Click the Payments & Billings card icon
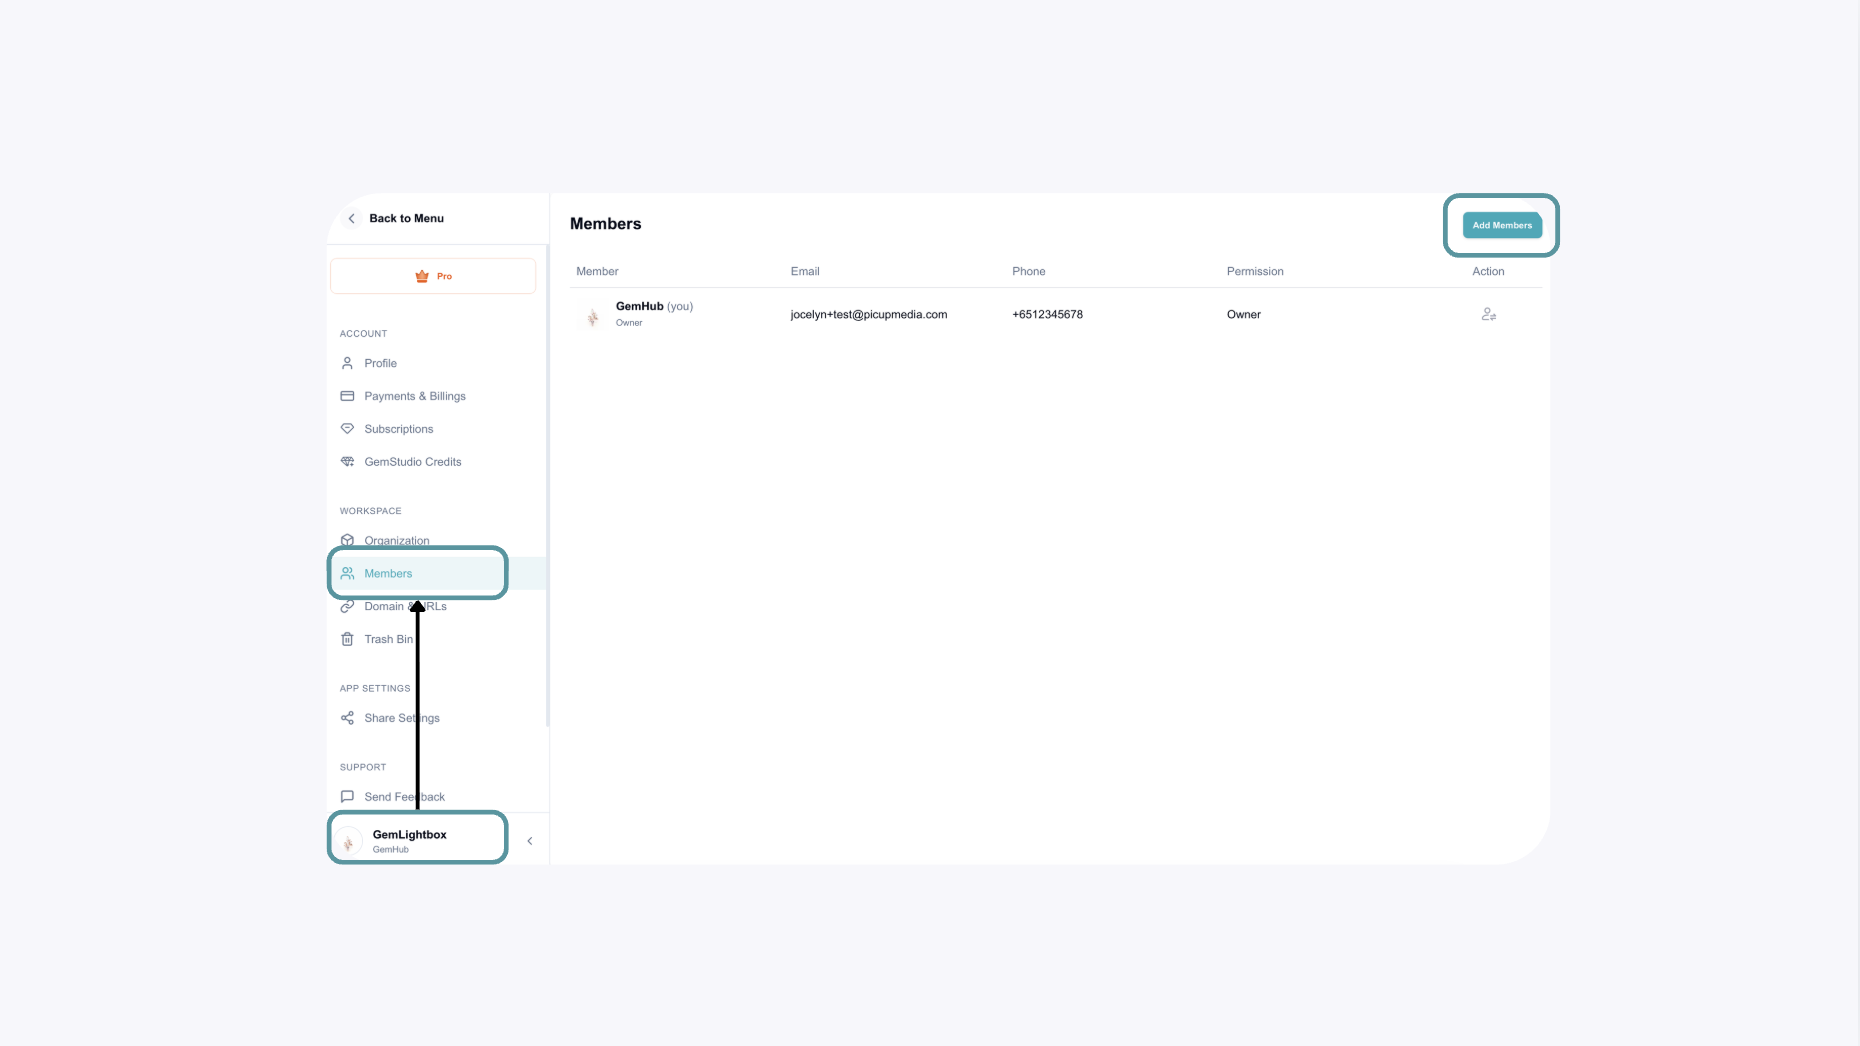Image resolution: width=1860 pixels, height=1046 pixels. 347,396
